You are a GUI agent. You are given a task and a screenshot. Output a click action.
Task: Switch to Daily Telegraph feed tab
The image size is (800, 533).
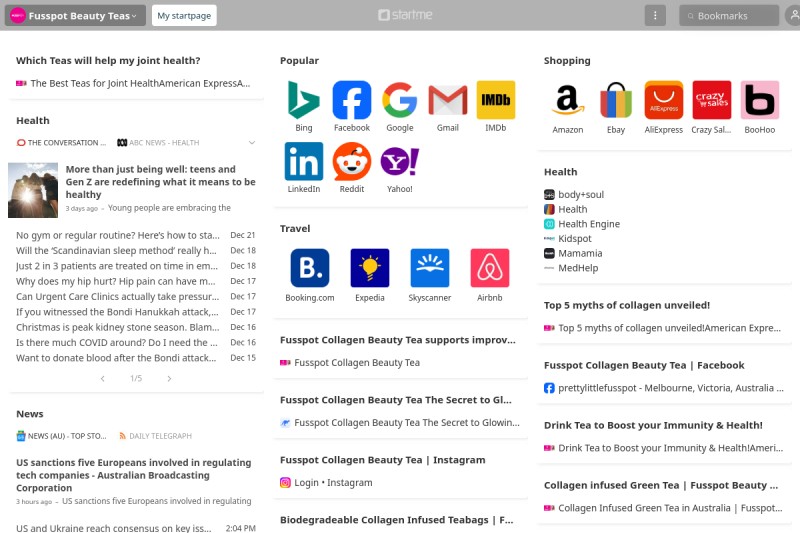(x=156, y=436)
